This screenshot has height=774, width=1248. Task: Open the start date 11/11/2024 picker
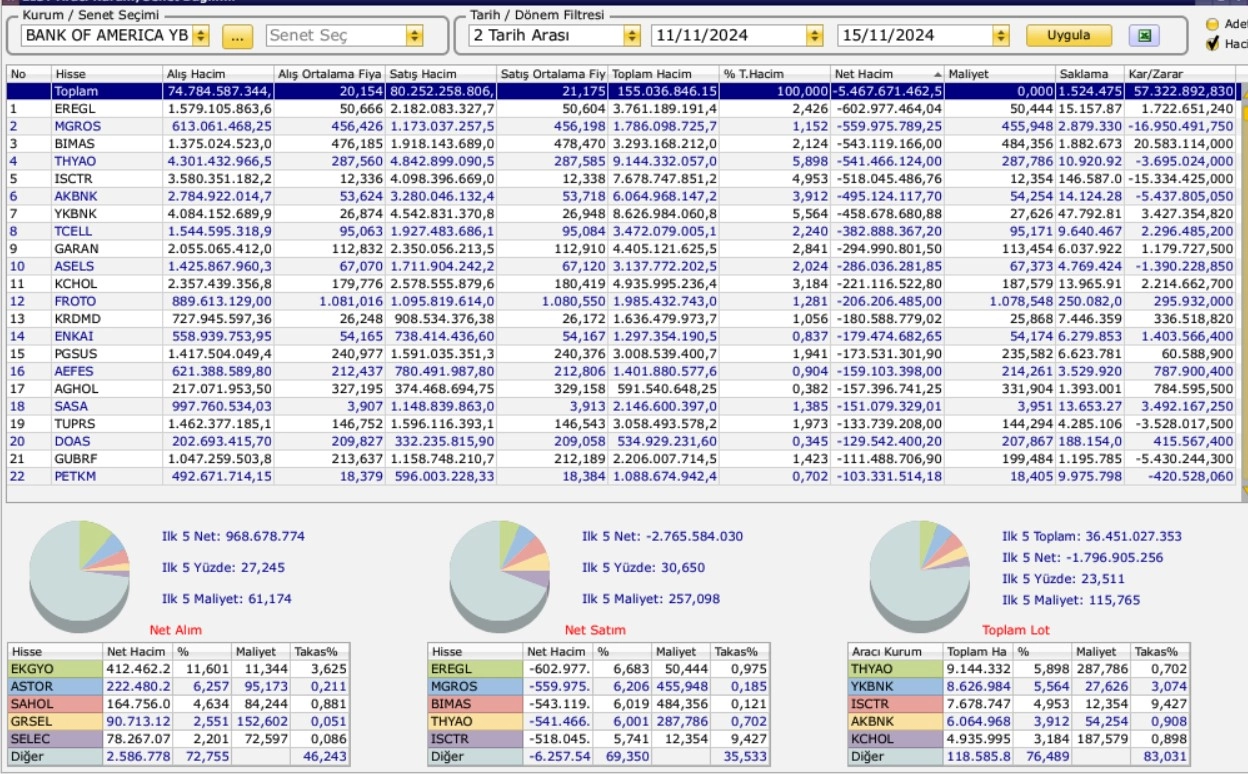[x=815, y=36]
